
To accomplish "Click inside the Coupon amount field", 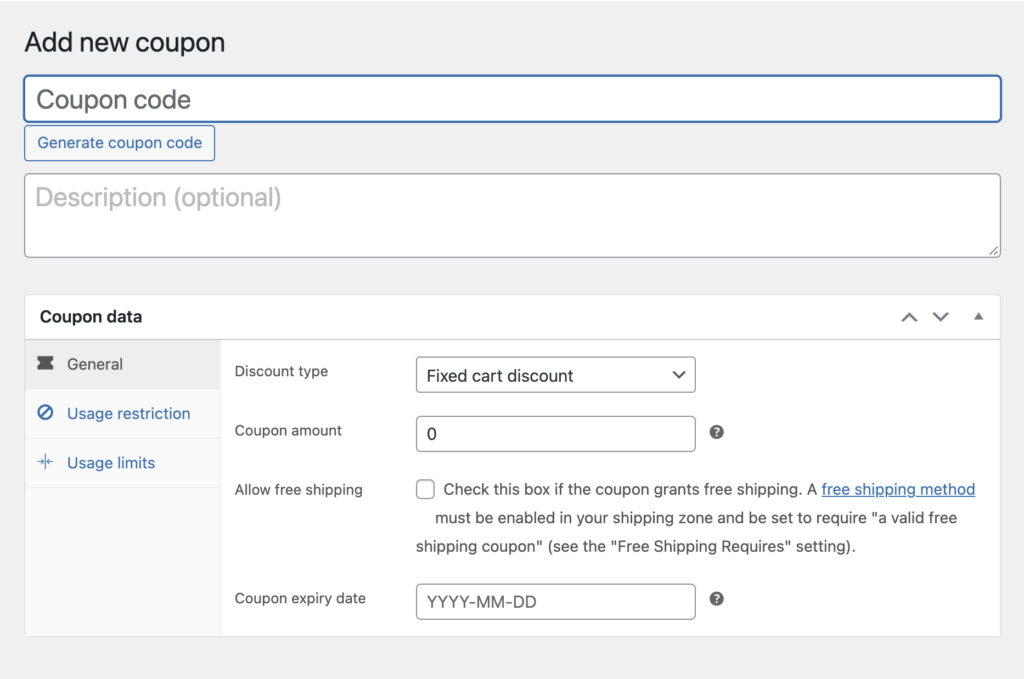I will point(555,433).
